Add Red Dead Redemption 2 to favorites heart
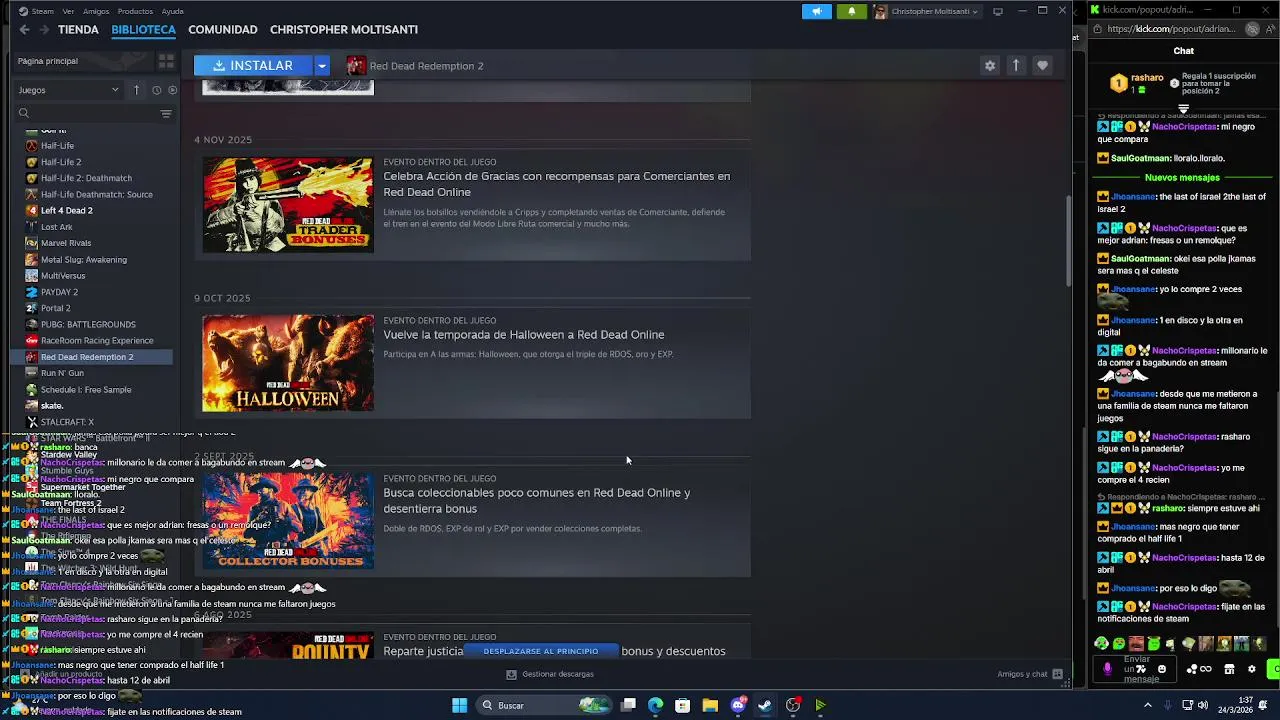 pos(1042,65)
